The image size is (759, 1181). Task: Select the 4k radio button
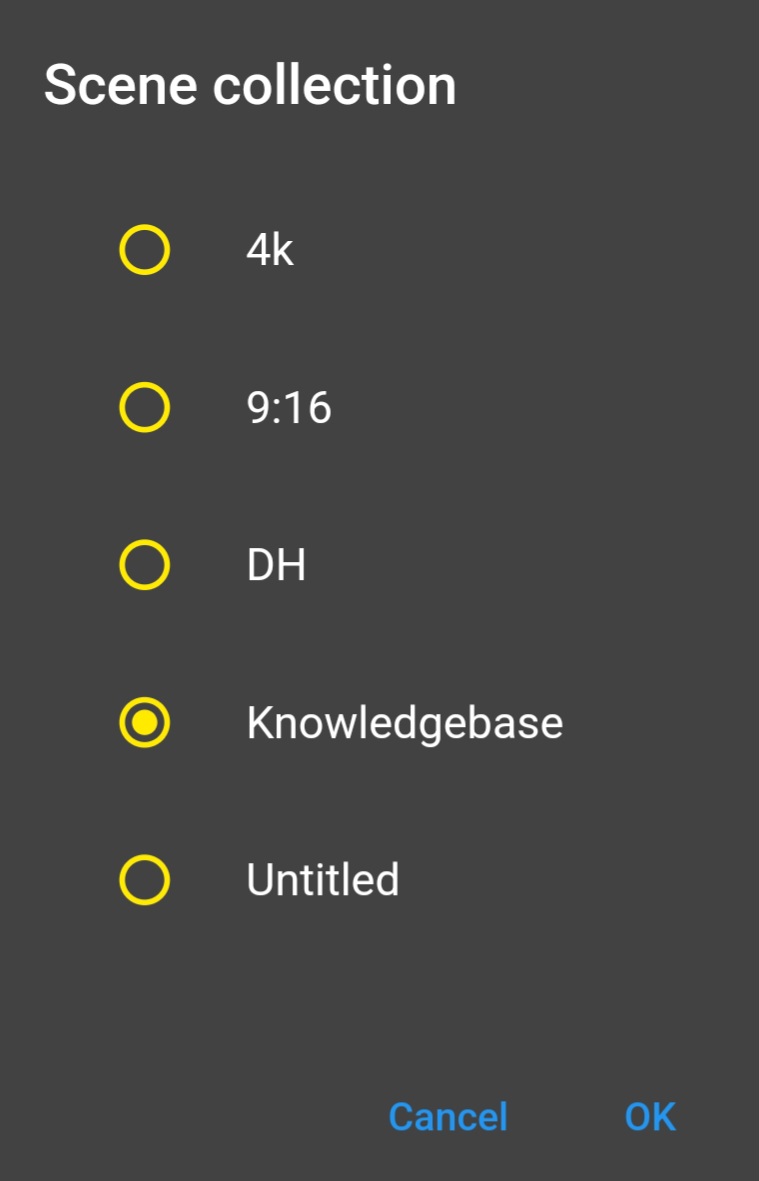(x=144, y=250)
